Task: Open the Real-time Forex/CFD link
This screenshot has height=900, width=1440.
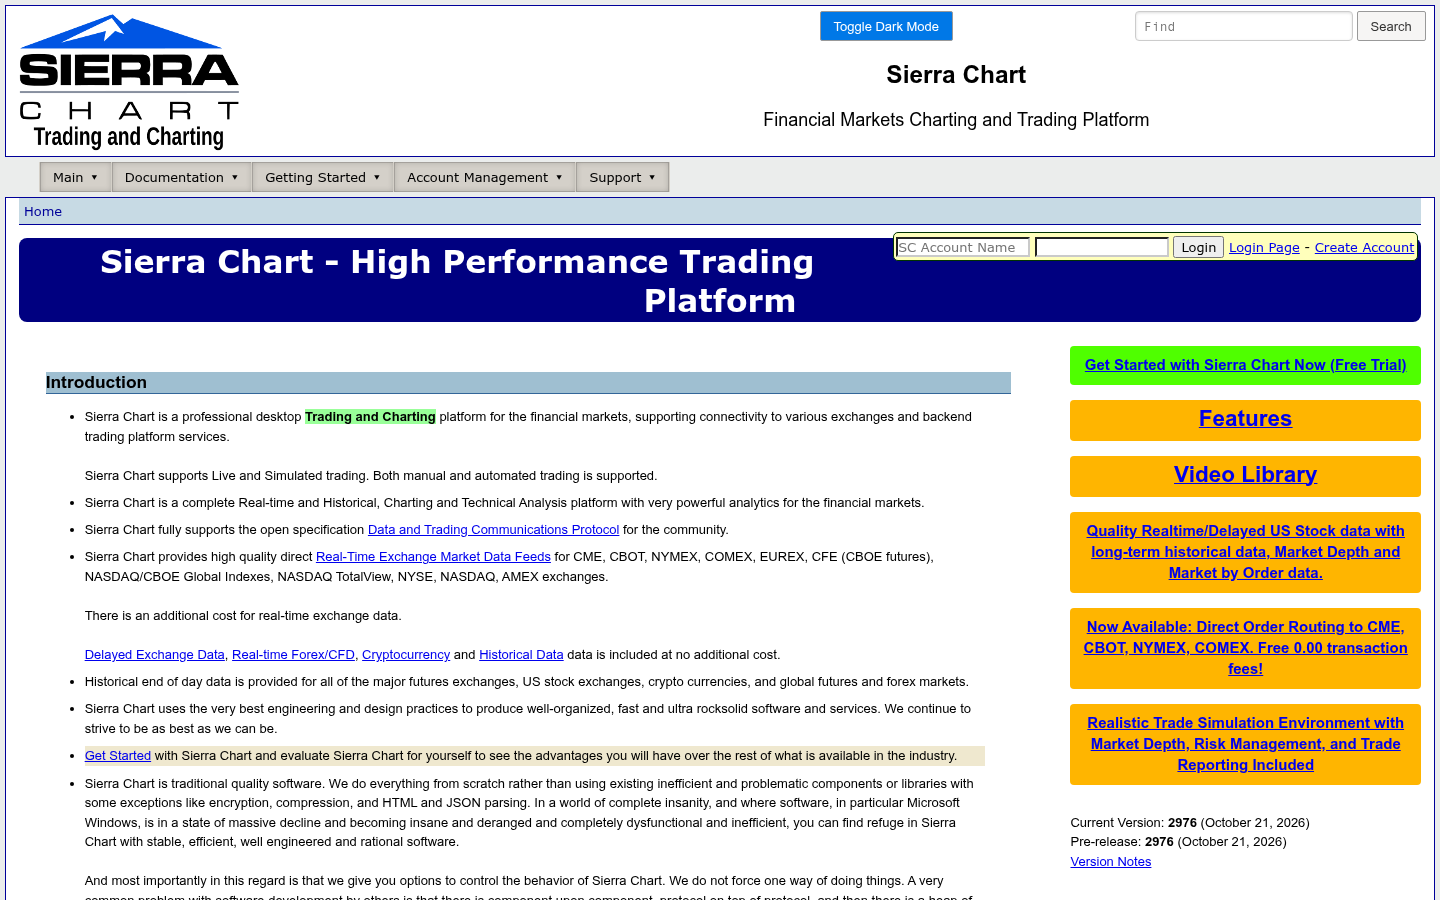Action: pyautogui.click(x=293, y=655)
